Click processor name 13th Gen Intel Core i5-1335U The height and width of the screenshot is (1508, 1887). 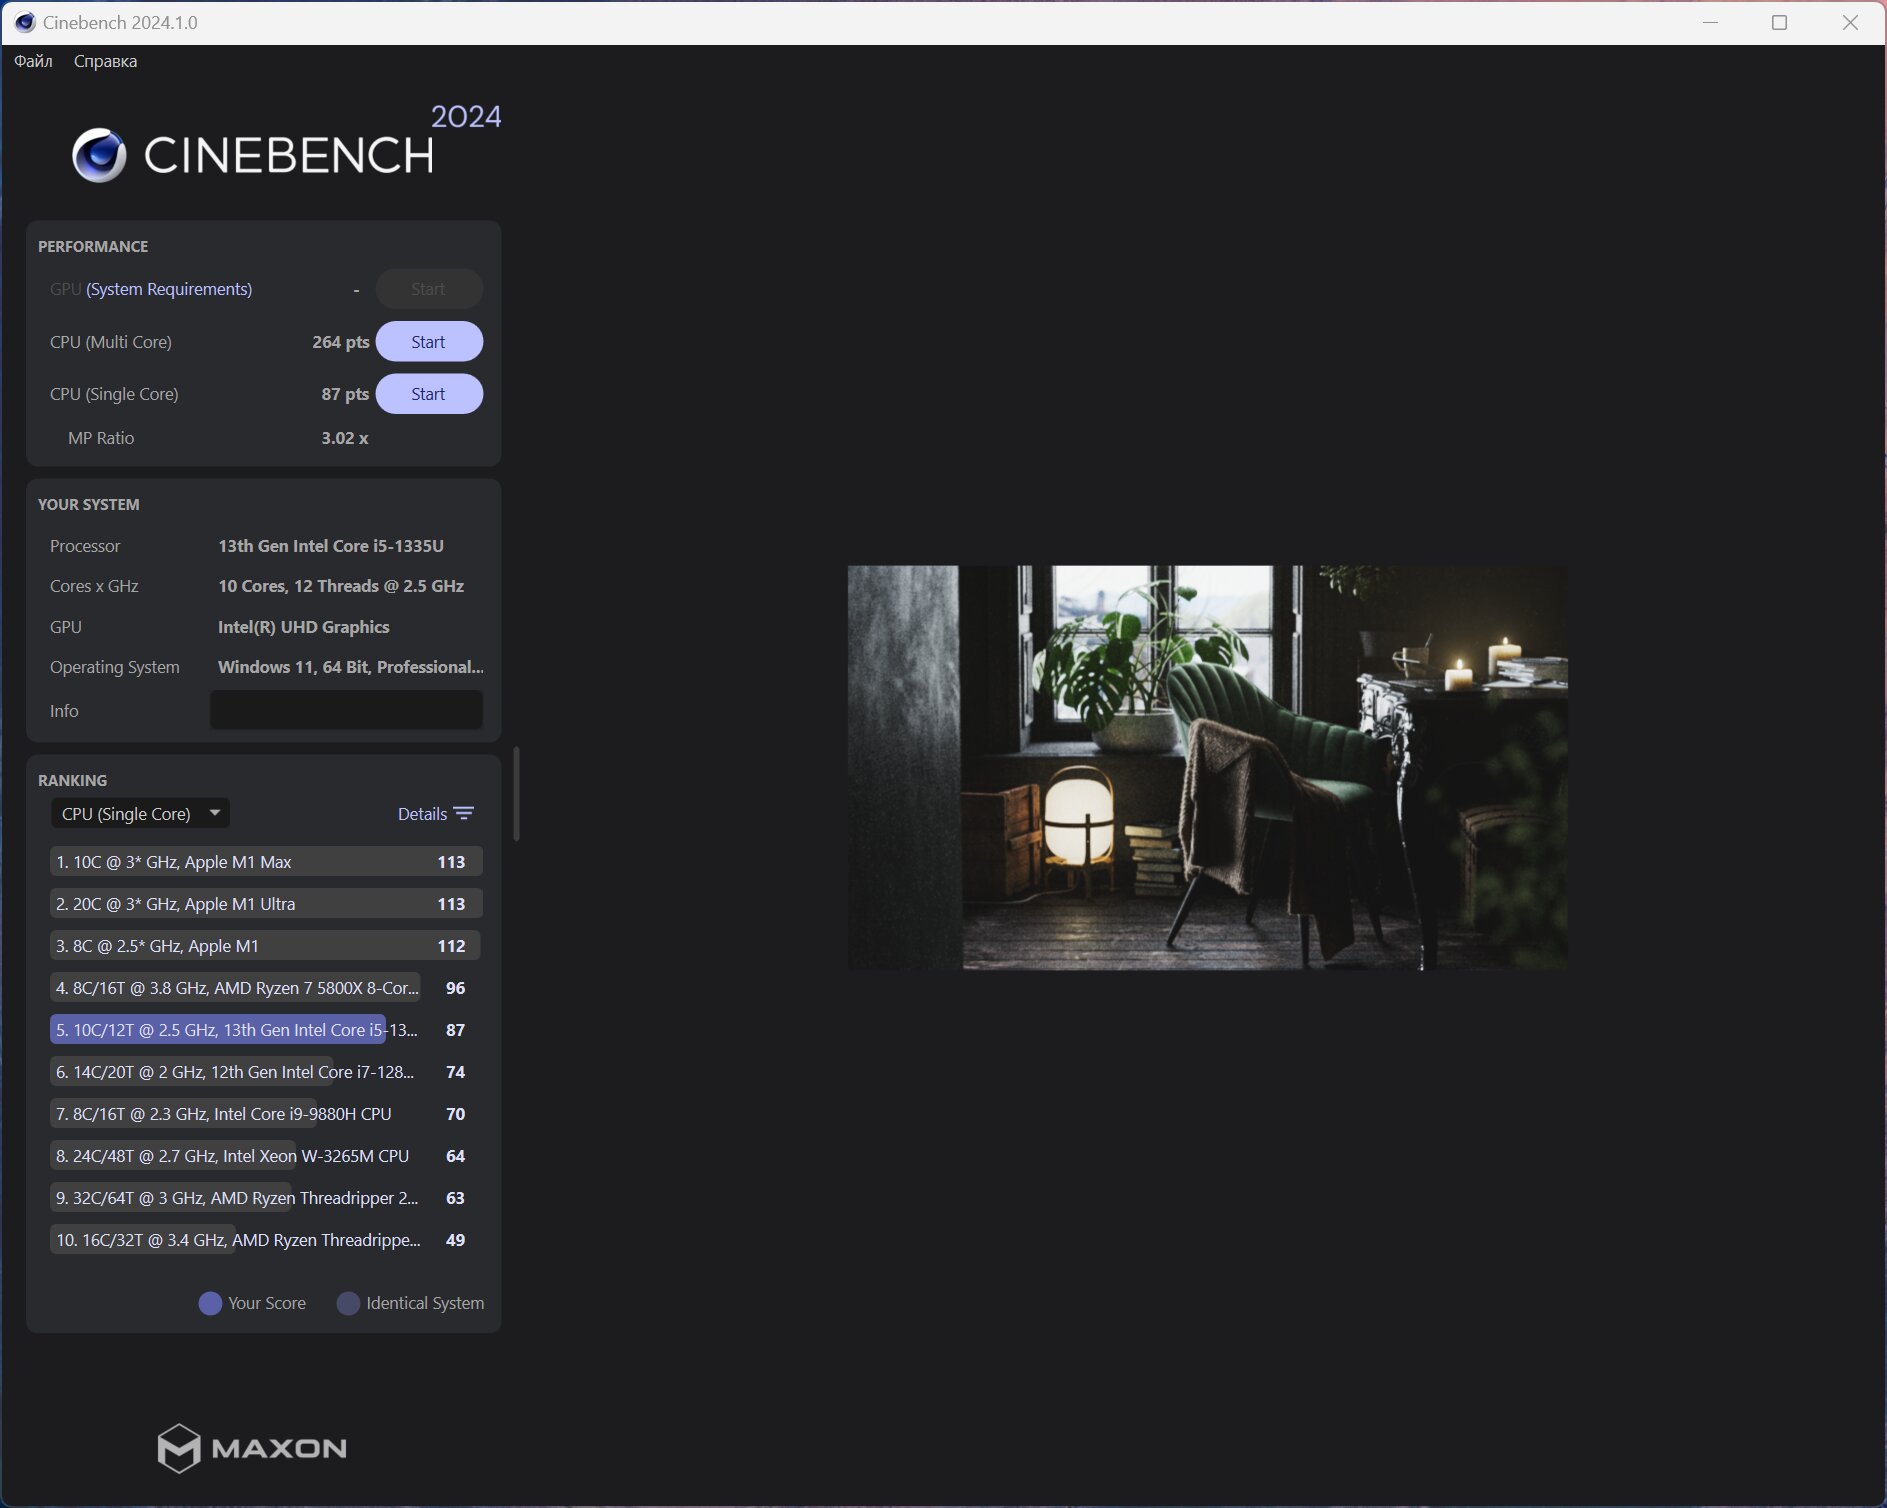pos(331,546)
